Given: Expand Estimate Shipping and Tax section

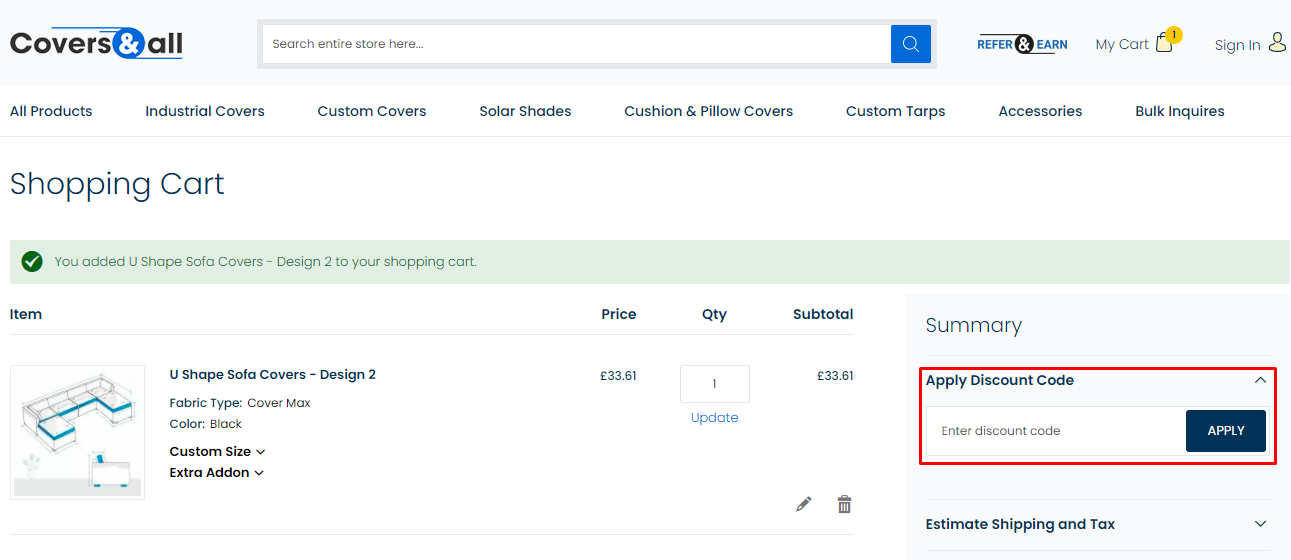Looking at the screenshot, I should (1260, 524).
